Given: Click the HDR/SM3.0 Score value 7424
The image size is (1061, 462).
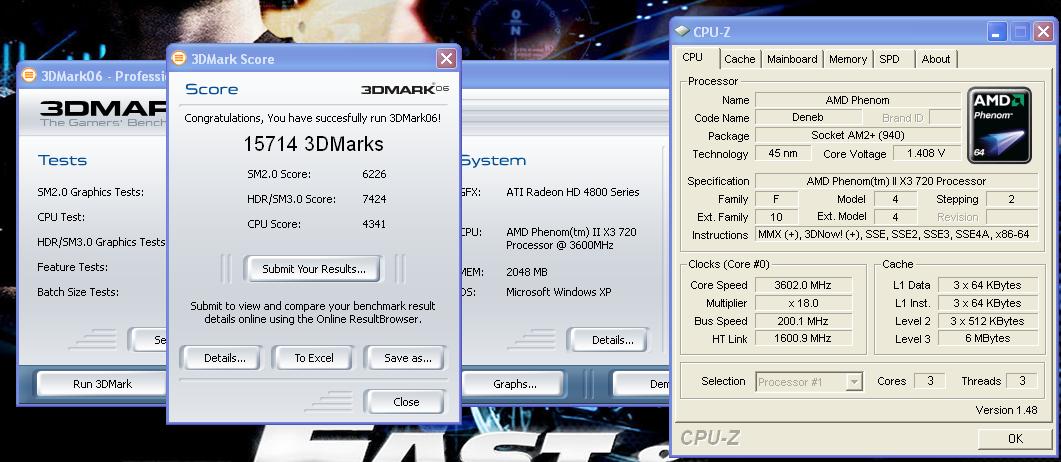Looking at the screenshot, I should 374,200.
